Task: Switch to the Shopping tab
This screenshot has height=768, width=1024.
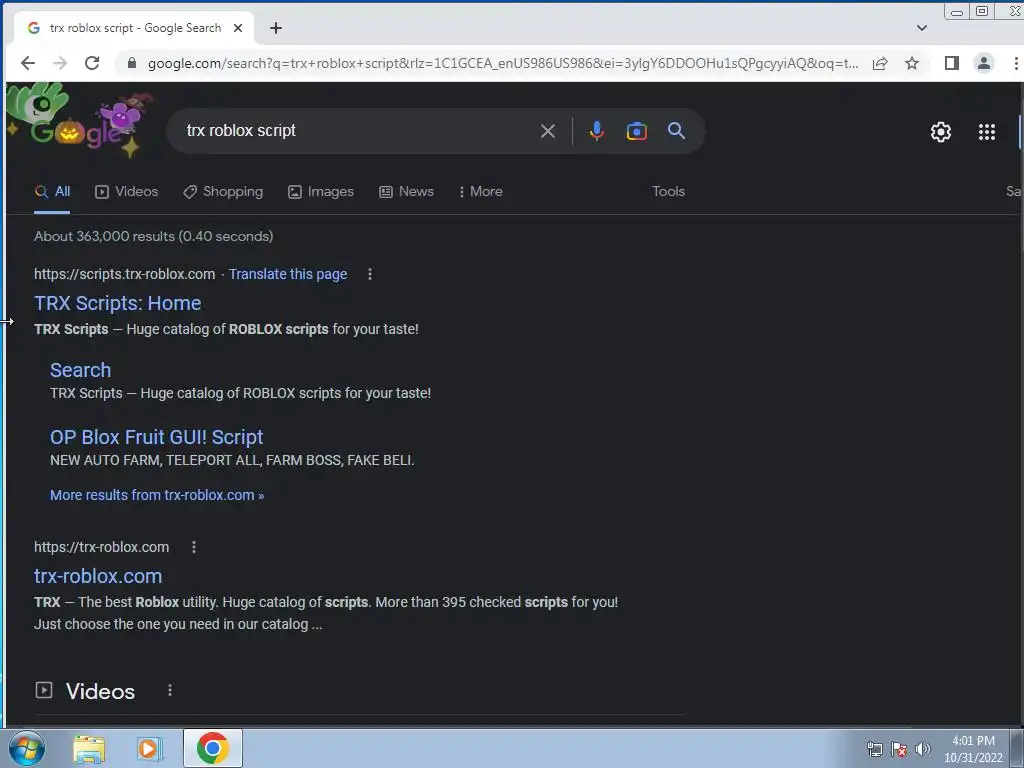Action: (x=223, y=191)
